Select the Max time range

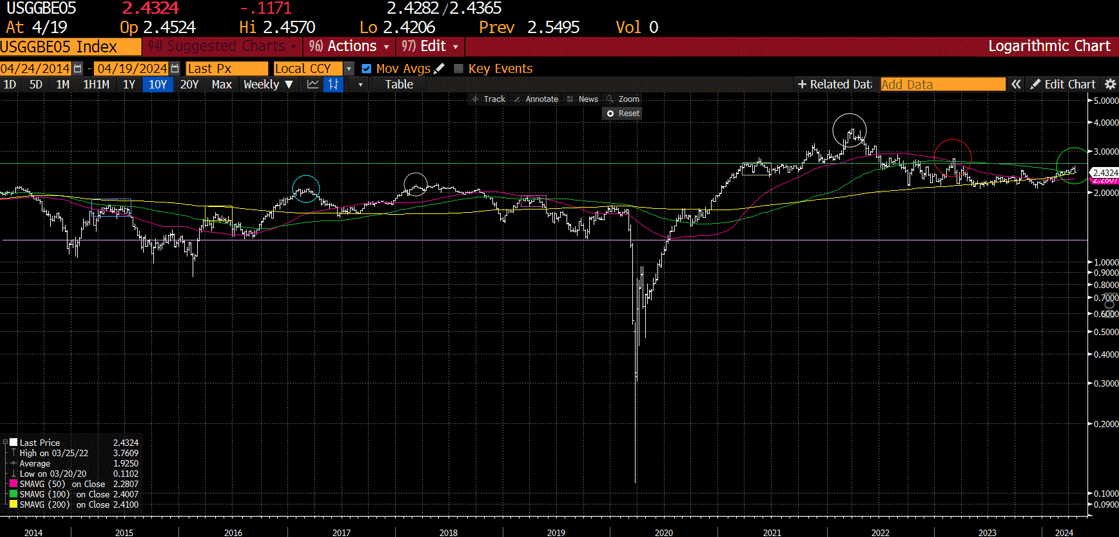tap(222, 84)
